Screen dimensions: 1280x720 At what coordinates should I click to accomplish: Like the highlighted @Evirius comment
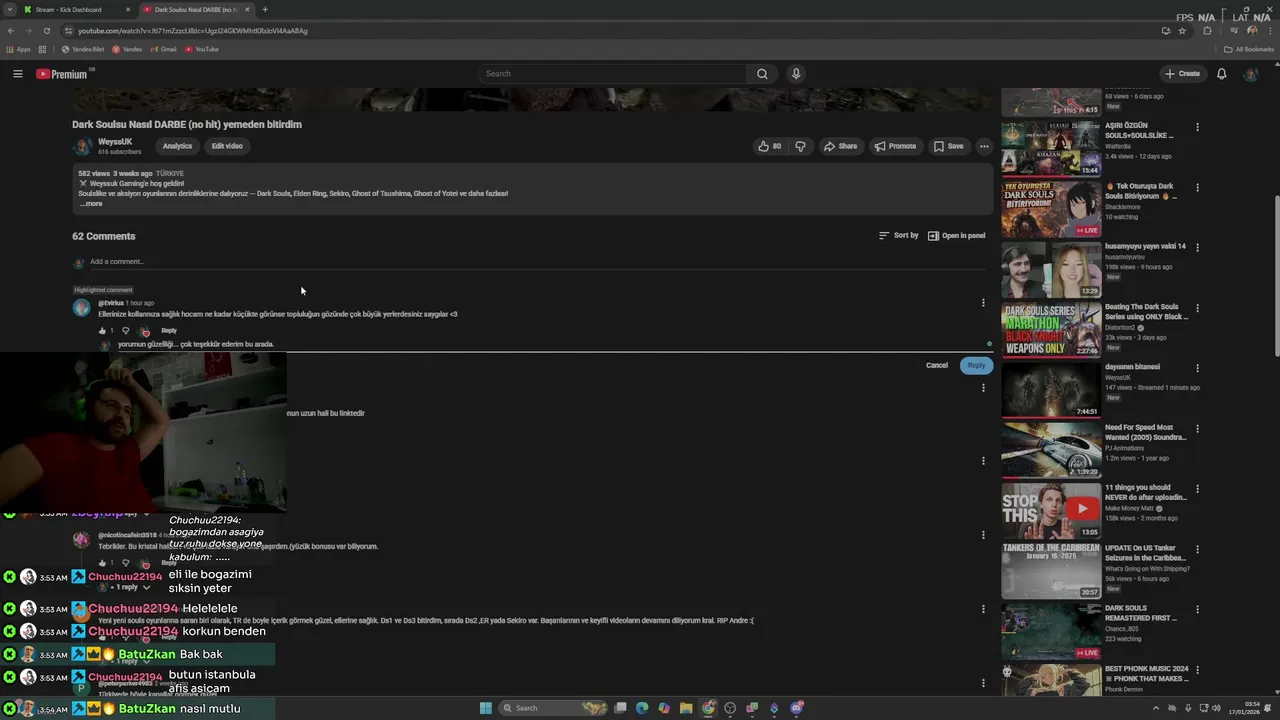102,330
